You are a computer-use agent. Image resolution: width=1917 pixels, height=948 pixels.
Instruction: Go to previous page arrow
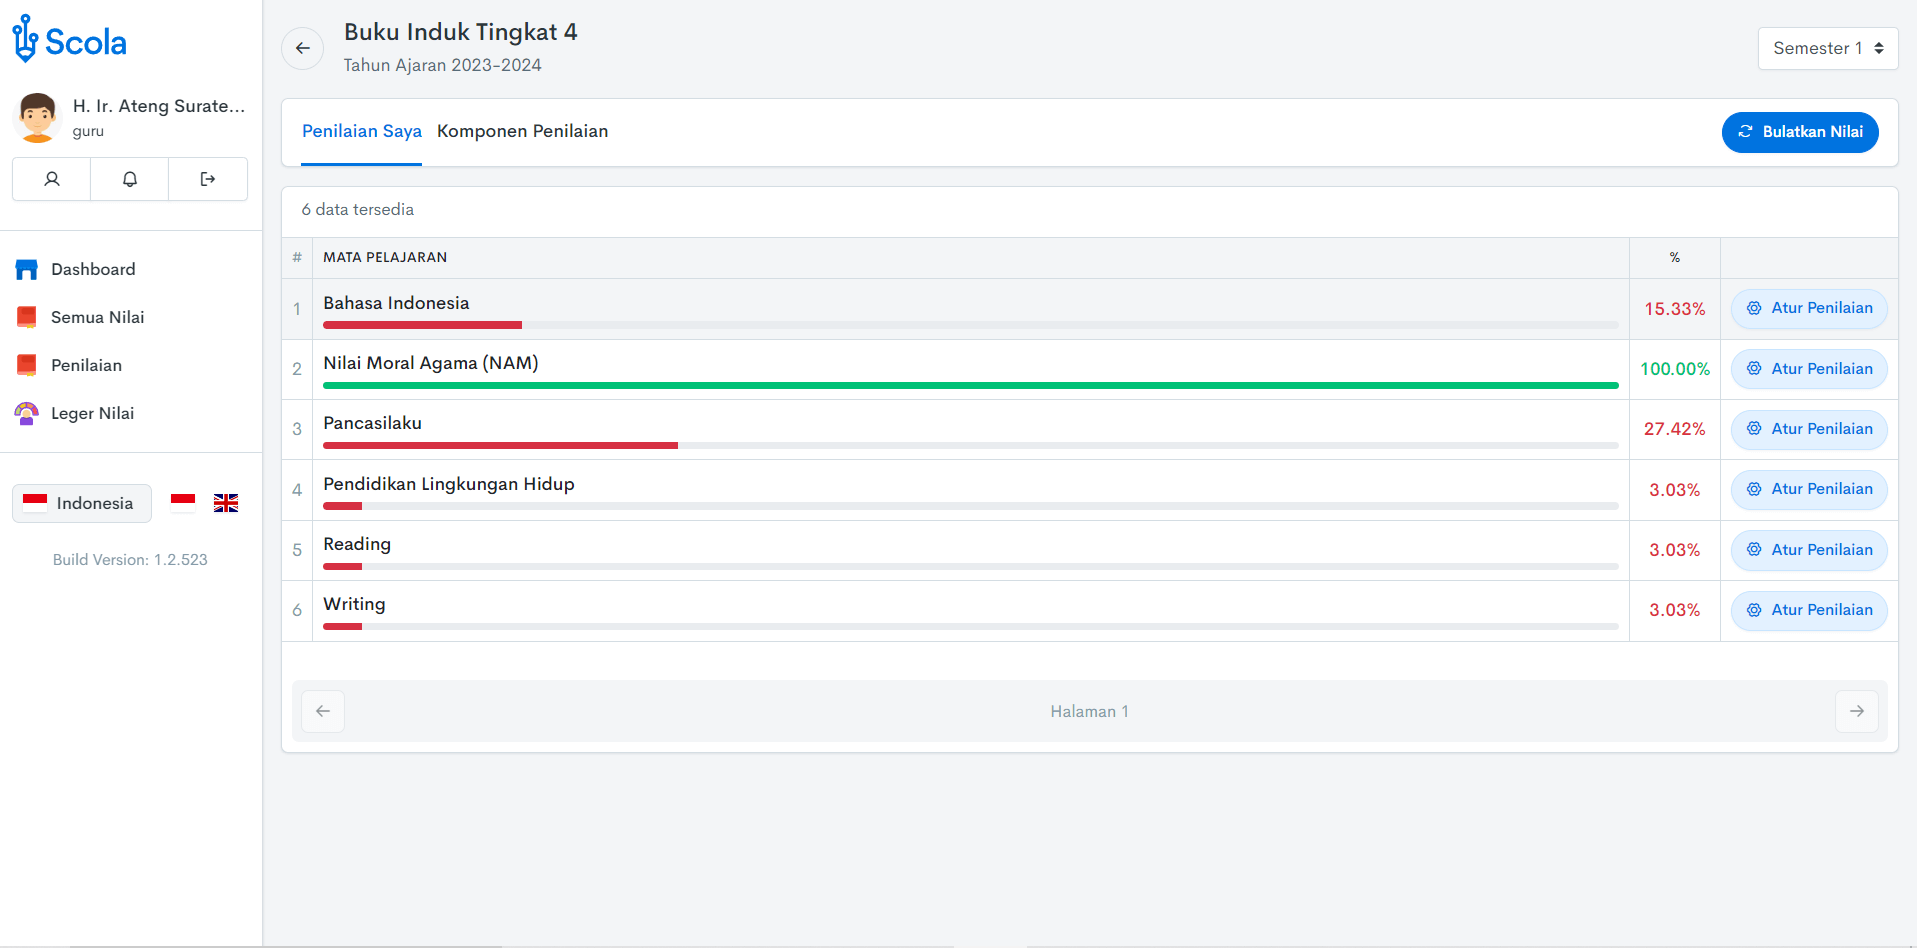pos(323,711)
